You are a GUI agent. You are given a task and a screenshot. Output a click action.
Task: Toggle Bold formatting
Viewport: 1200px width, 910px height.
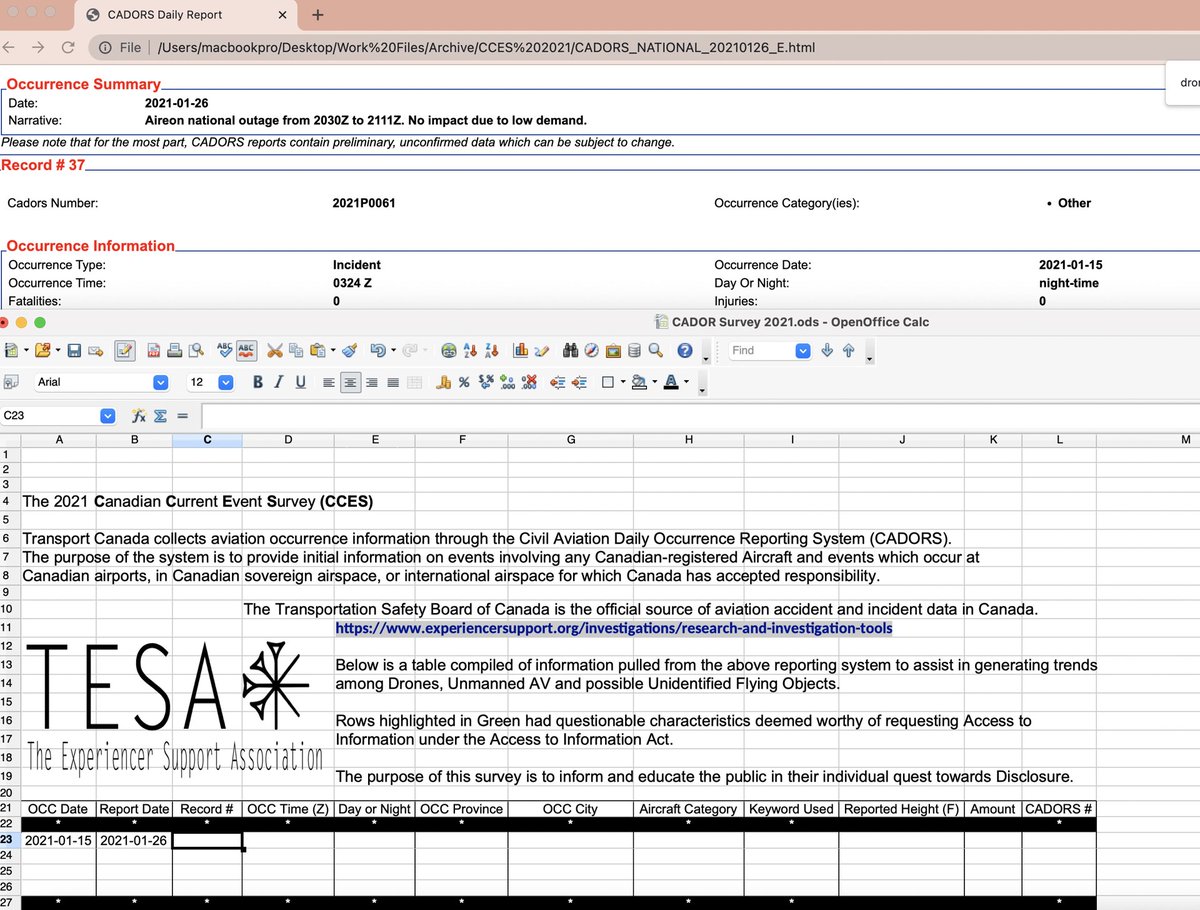(x=258, y=382)
